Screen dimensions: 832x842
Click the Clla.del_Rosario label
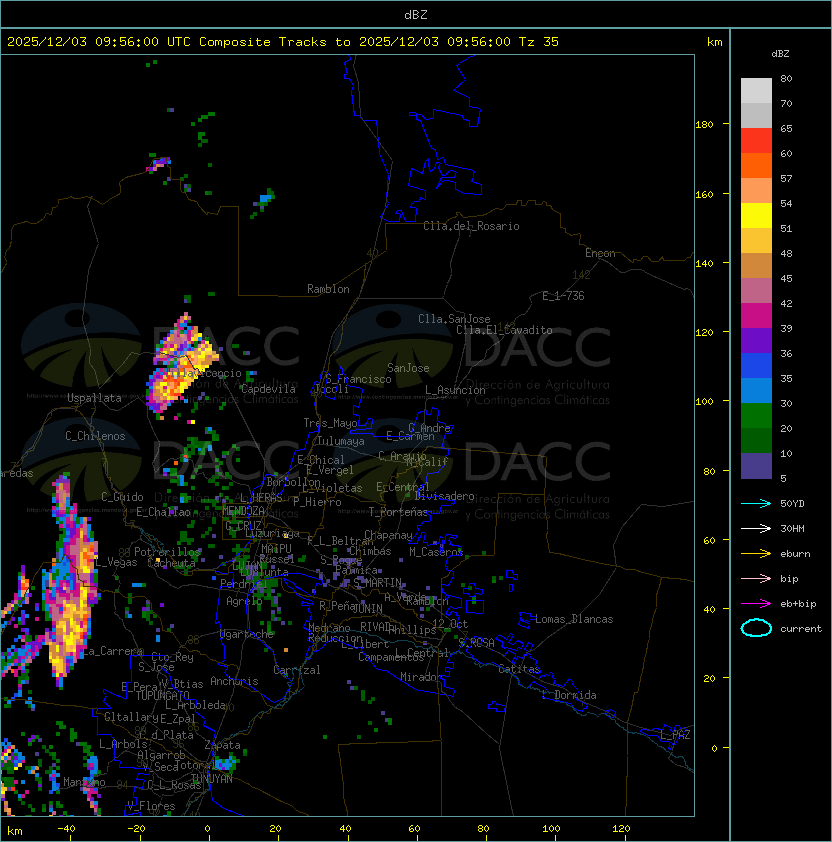(471, 226)
